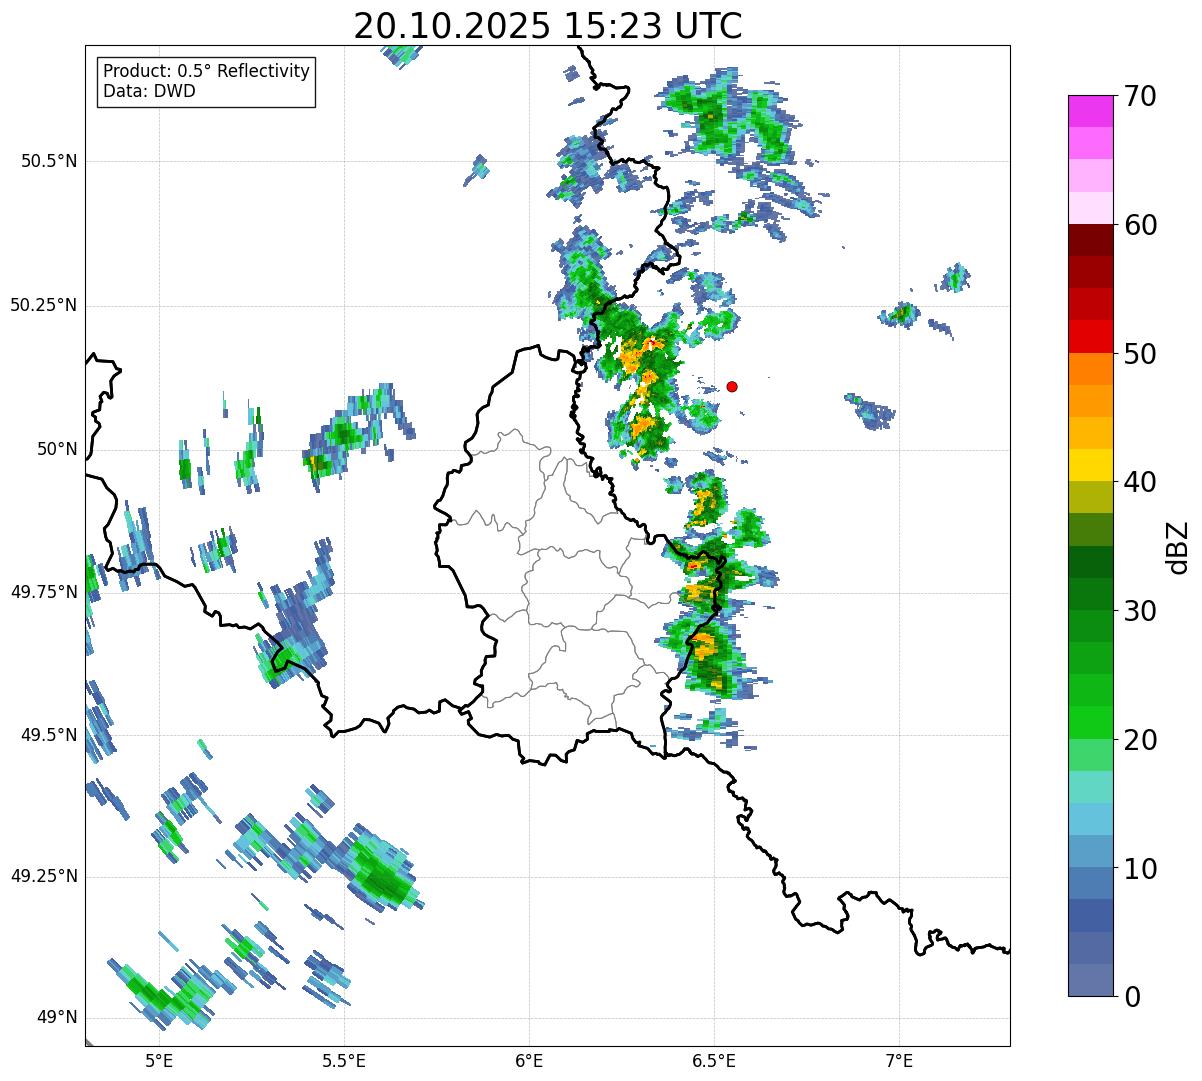Screen dimensions: 1202x1081
Task: Click the orange colorbar segment below 50
Action: coord(1091,369)
